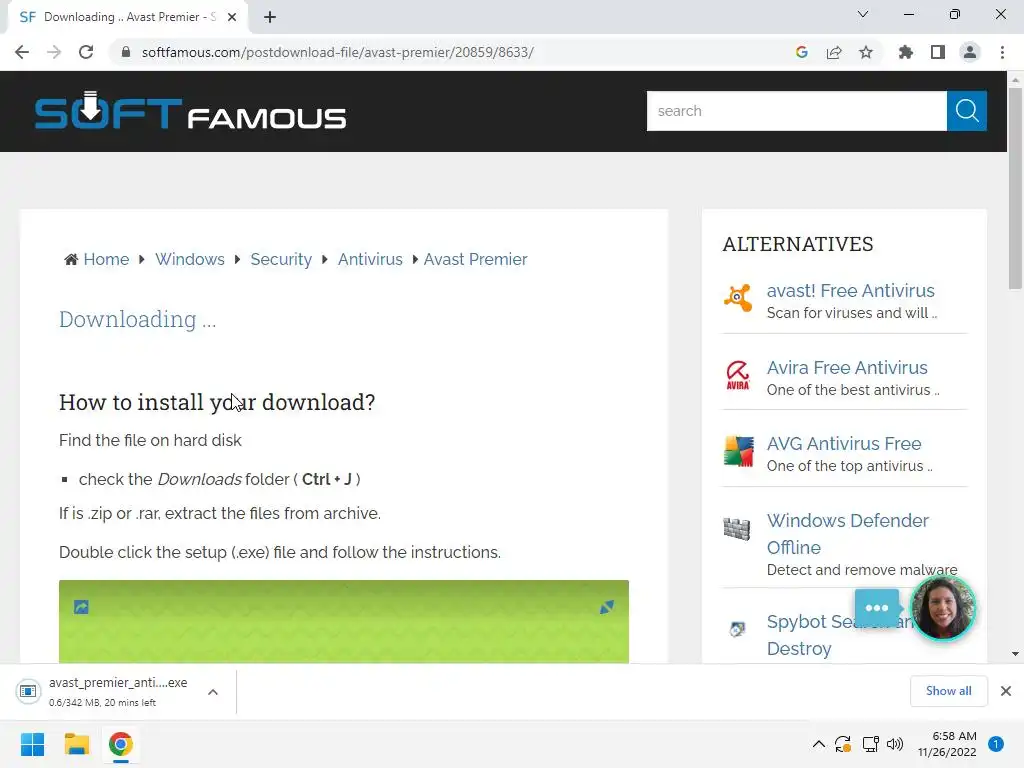Open the Windows breadcrumb link
The height and width of the screenshot is (768, 1024).
[x=189, y=259]
